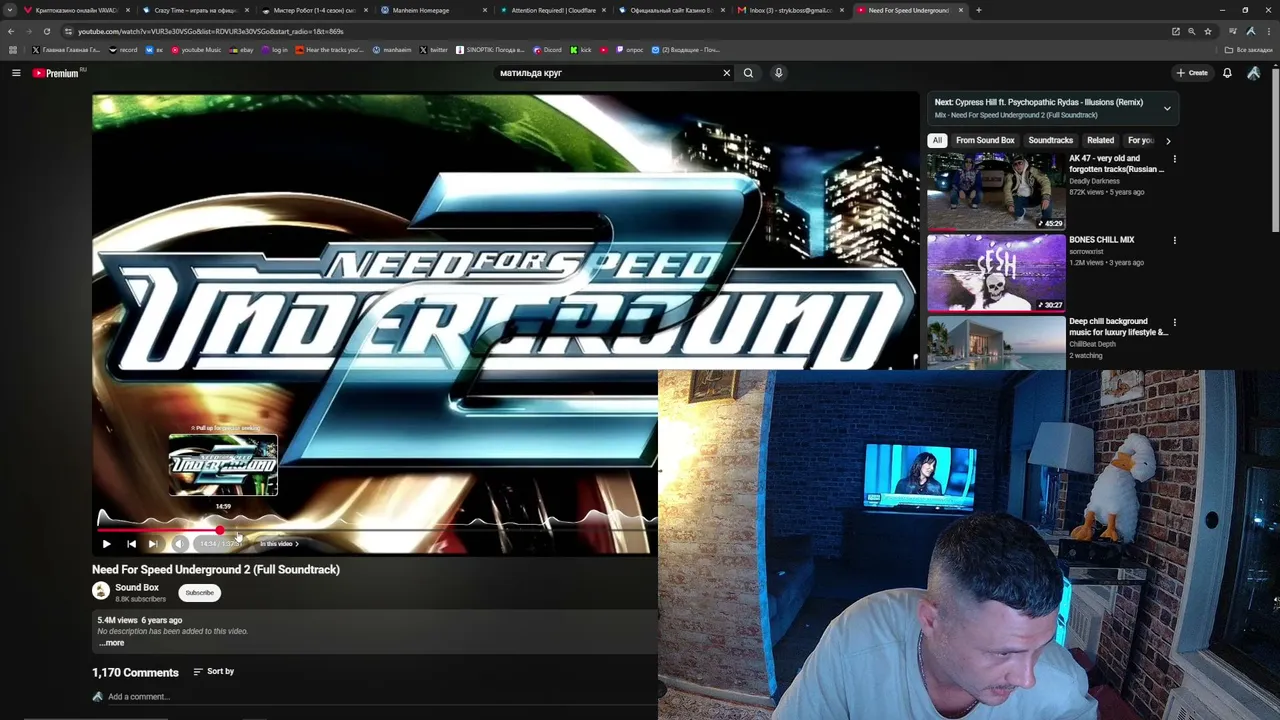Open the youtube Music bookmark
The height and width of the screenshot is (720, 1280).
click(196, 50)
